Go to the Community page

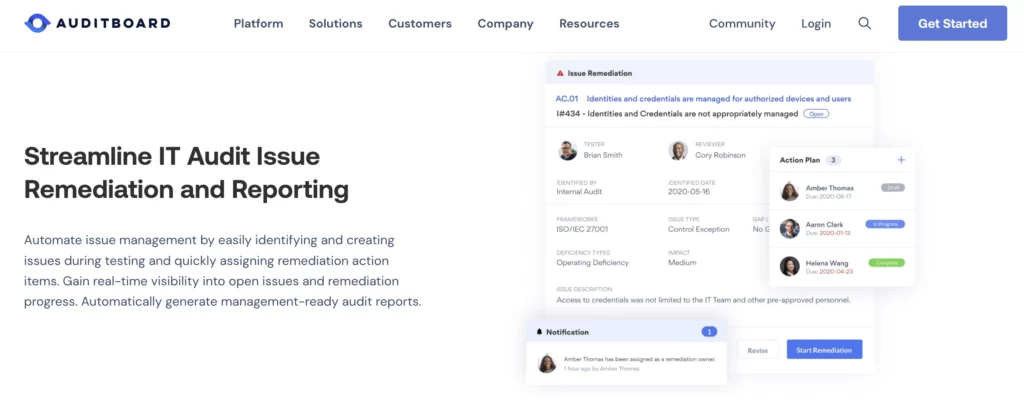click(x=742, y=24)
